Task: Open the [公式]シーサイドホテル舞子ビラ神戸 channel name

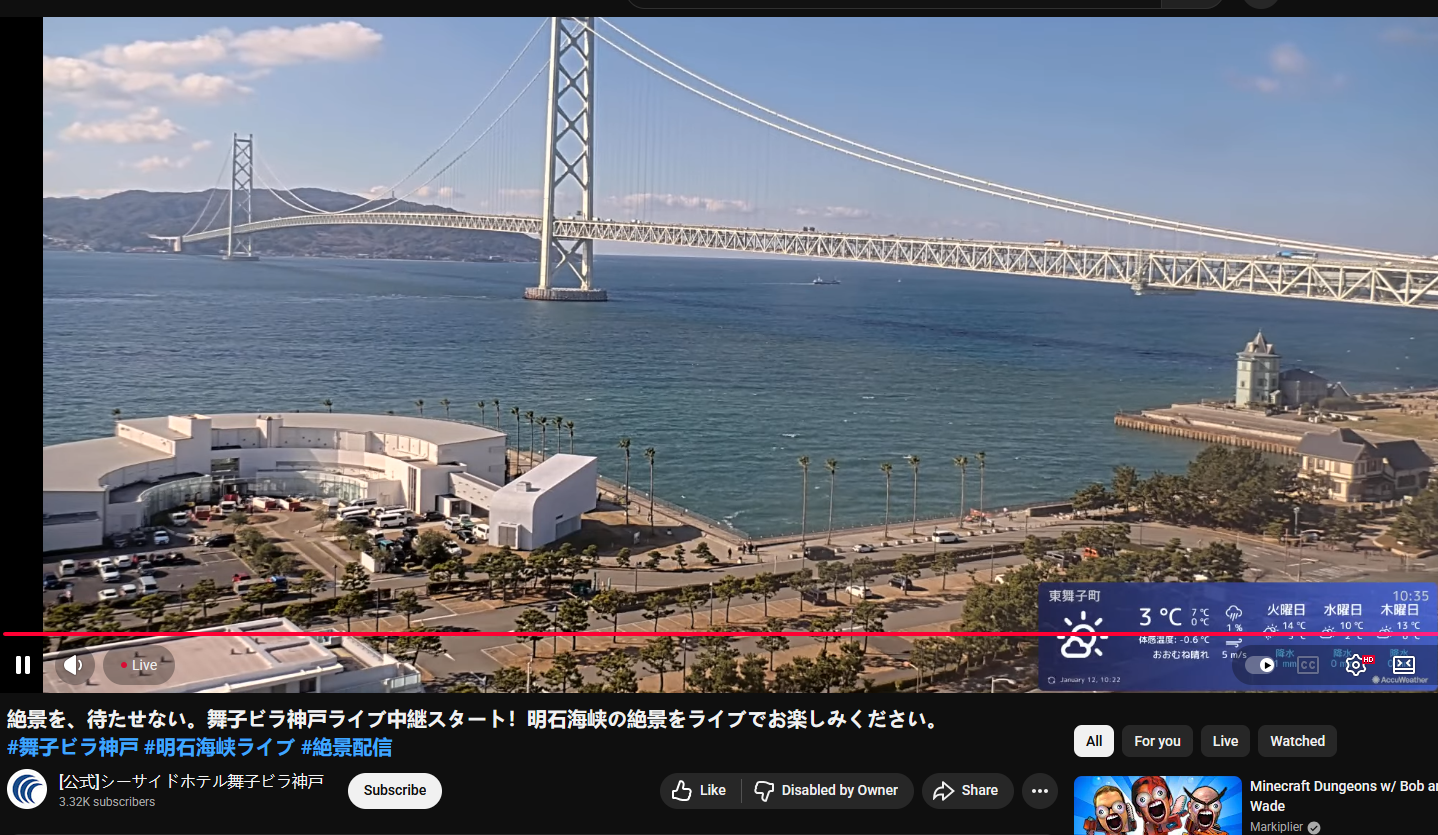Action: pos(191,781)
